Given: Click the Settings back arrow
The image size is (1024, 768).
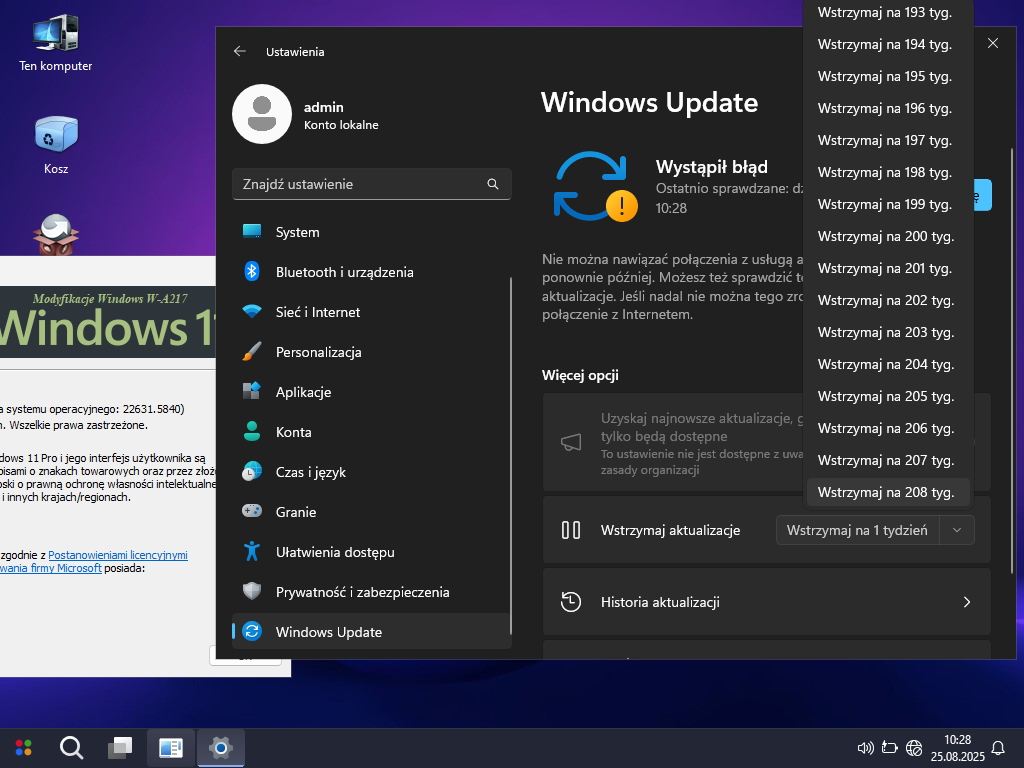Looking at the screenshot, I should pos(239,51).
